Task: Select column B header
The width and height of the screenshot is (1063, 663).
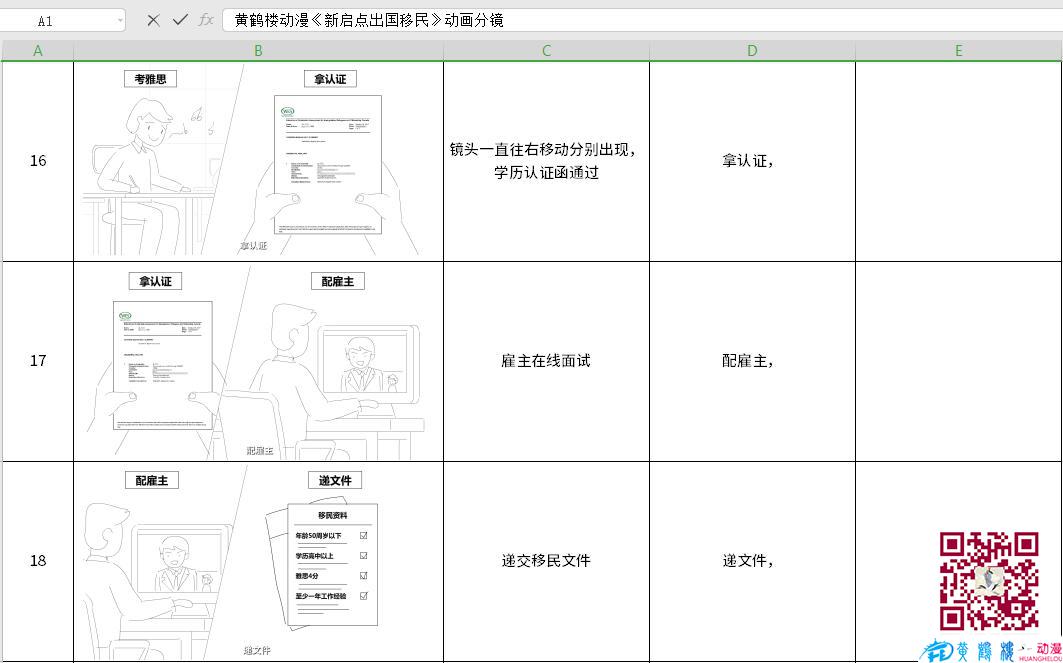Action: (x=258, y=51)
